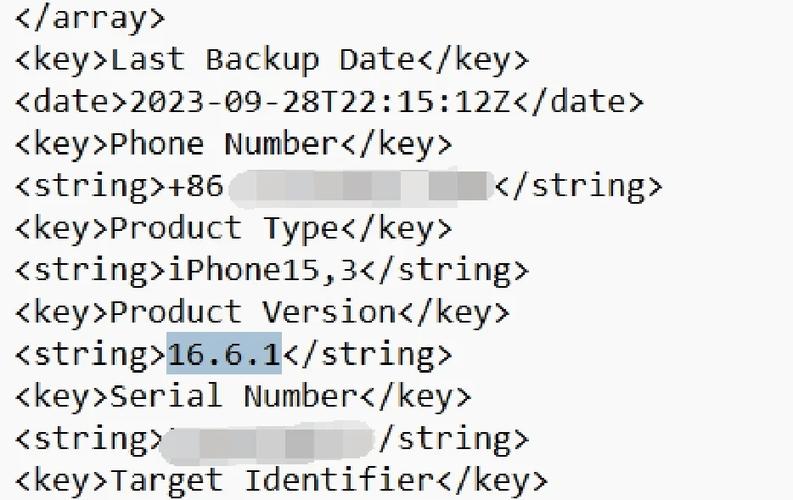The height and width of the screenshot is (500, 793).
Task: Click closing string tag after phone number
Action: tap(579, 186)
